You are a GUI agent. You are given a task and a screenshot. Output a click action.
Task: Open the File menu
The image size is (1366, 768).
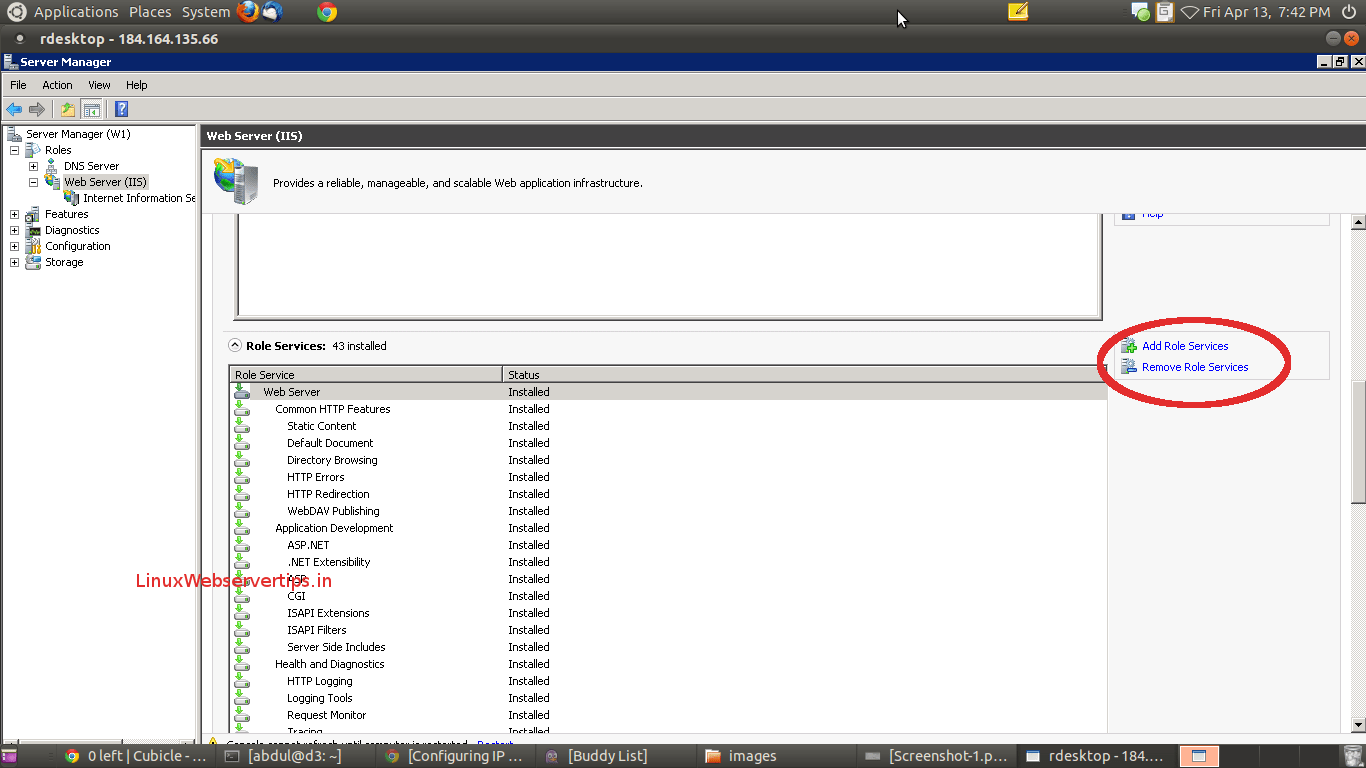pos(18,85)
